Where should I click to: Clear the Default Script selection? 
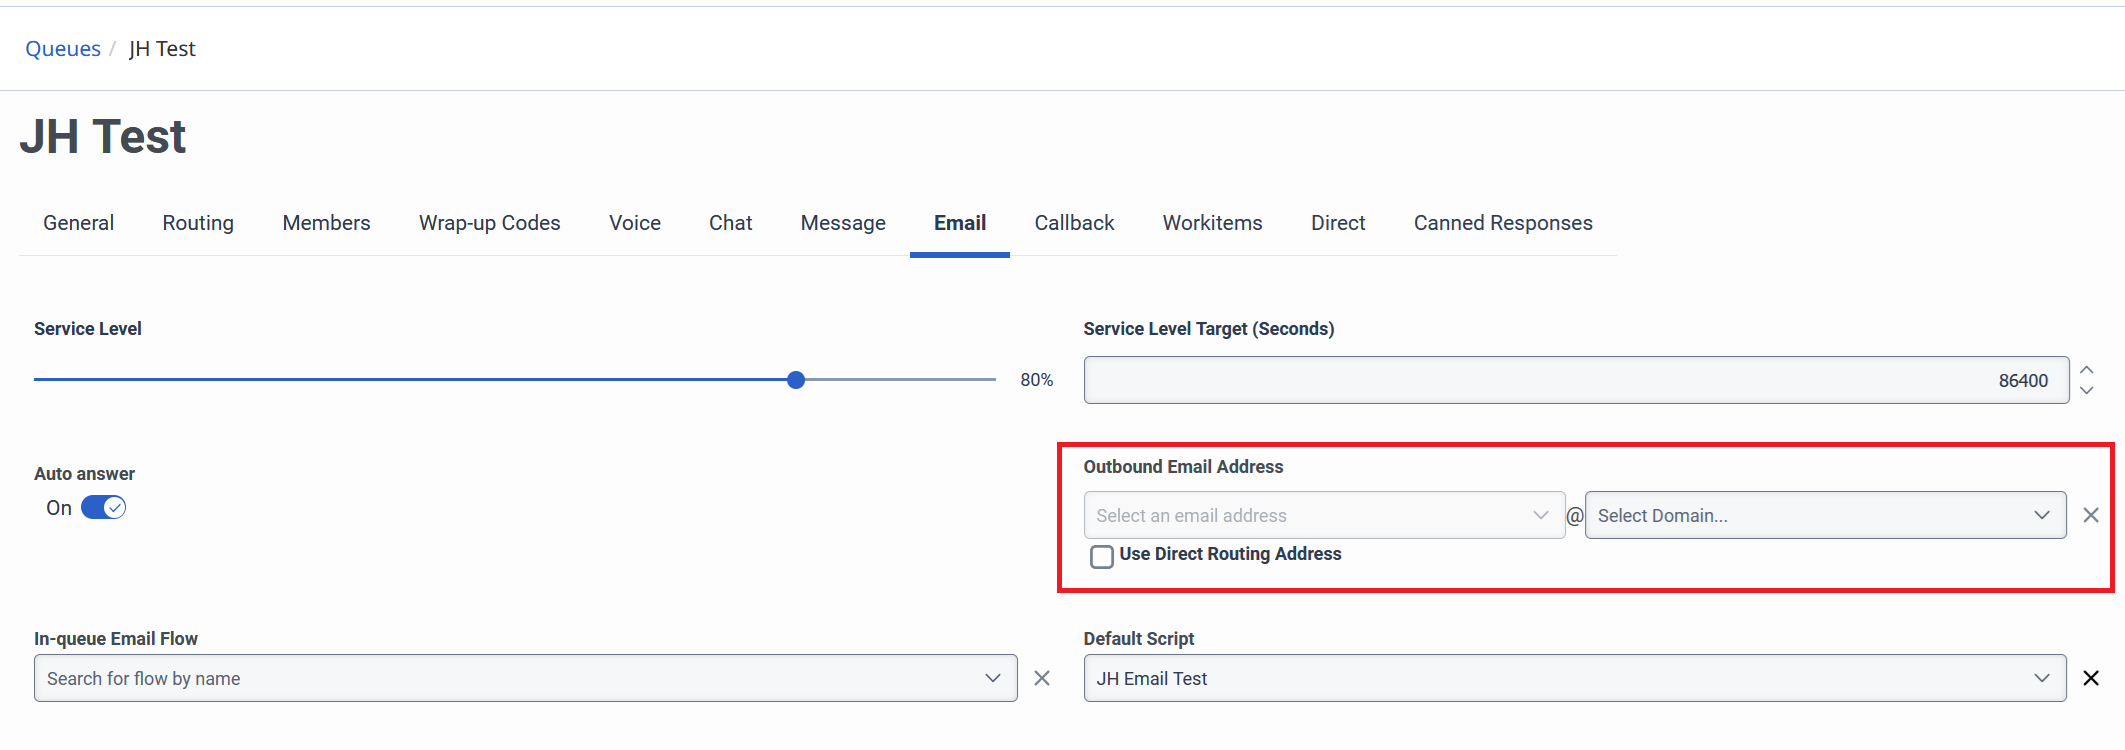(x=2090, y=678)
